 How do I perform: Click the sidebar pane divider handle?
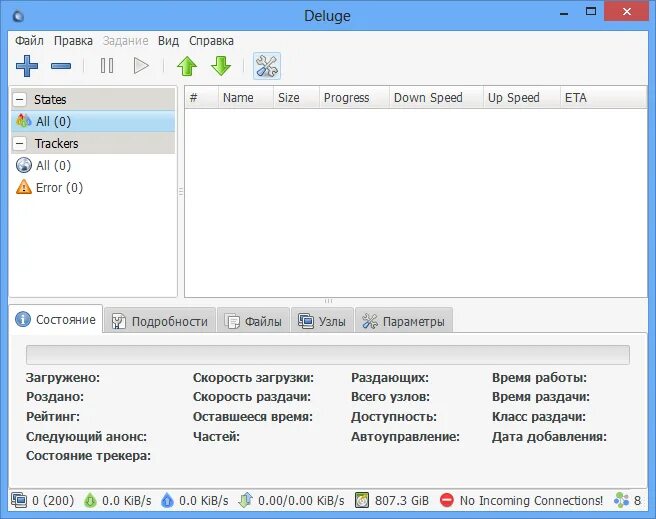181,192
